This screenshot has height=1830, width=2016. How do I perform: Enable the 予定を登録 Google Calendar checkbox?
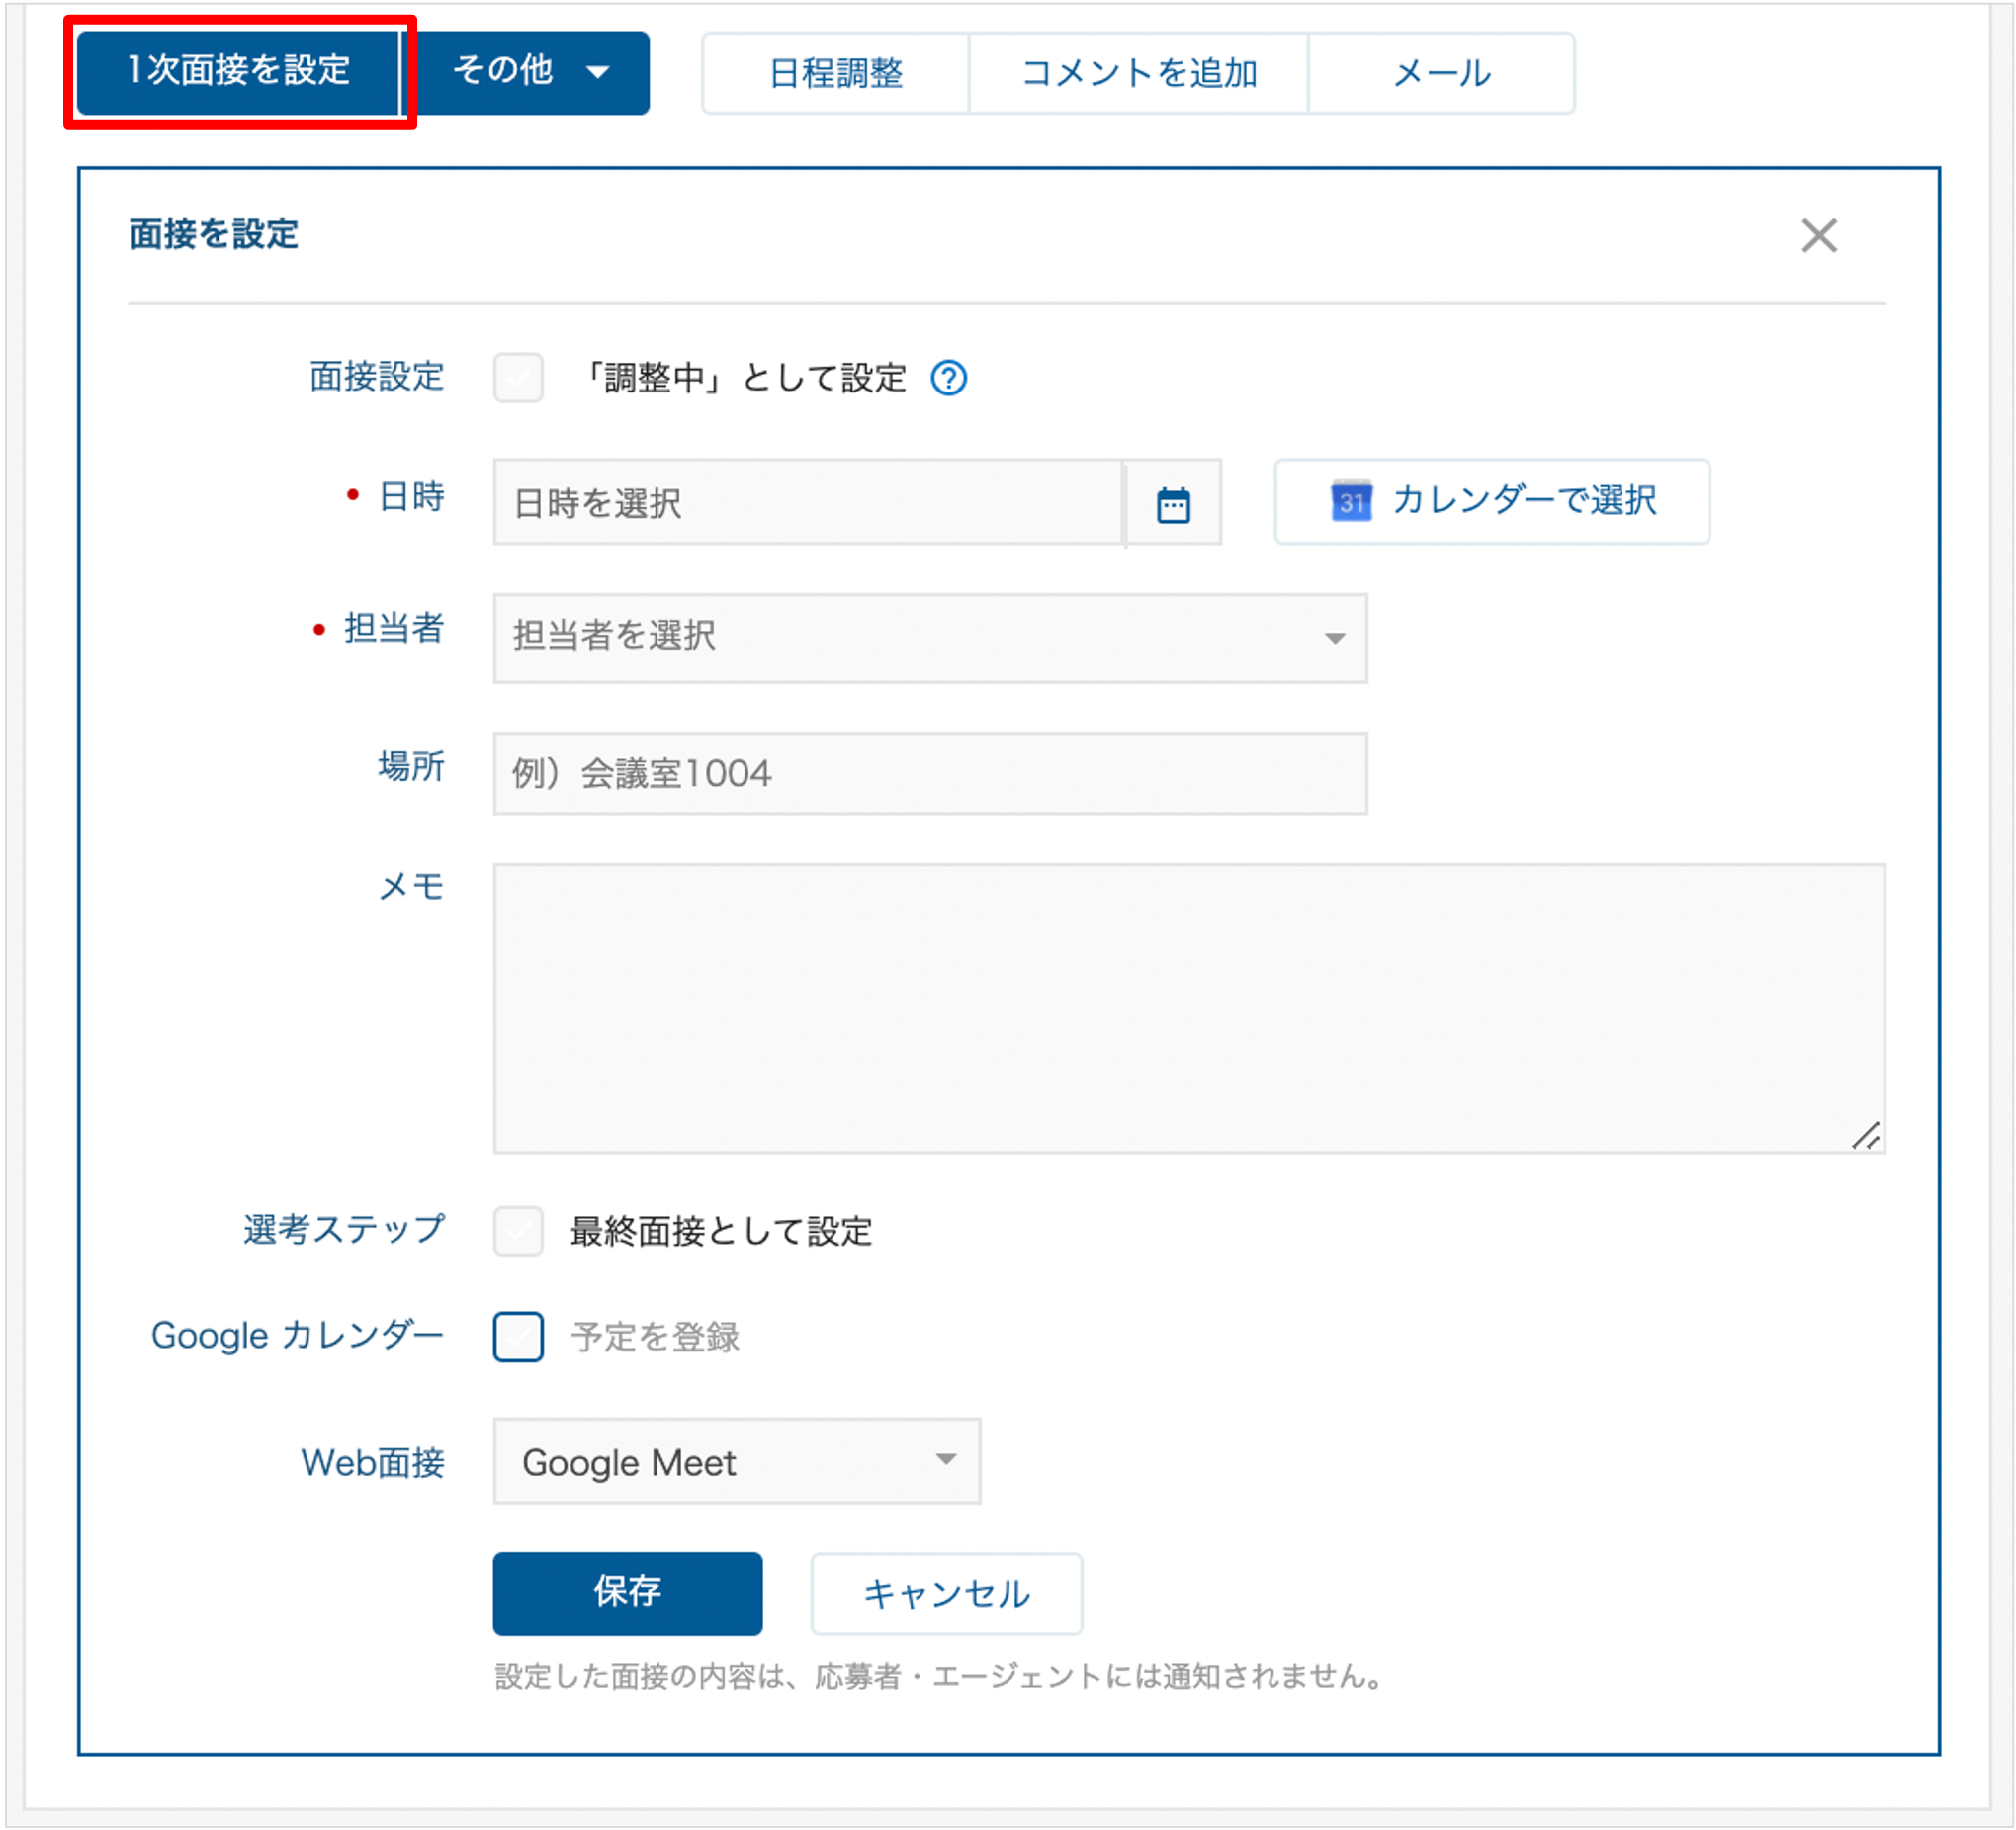click(518, 1337)
